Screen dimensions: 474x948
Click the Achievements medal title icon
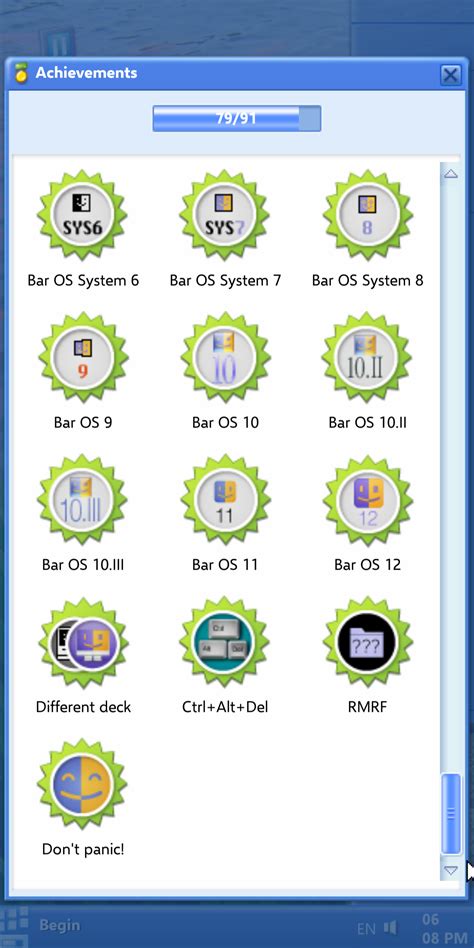pyautogui.click(x=22, y=73)
